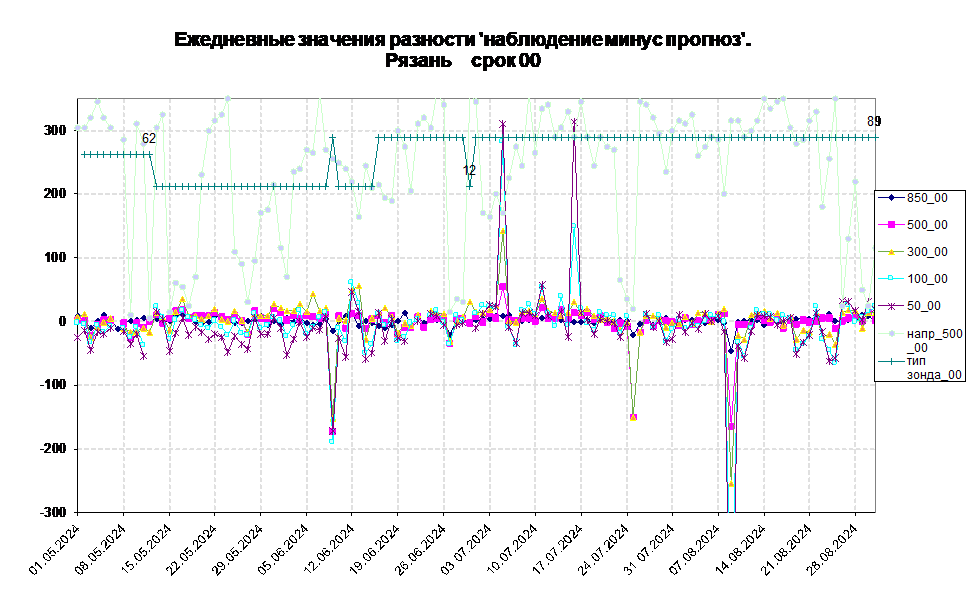Click the date label 14.08.2024
This screenshot has height=599, width=976.
(741, 550)
